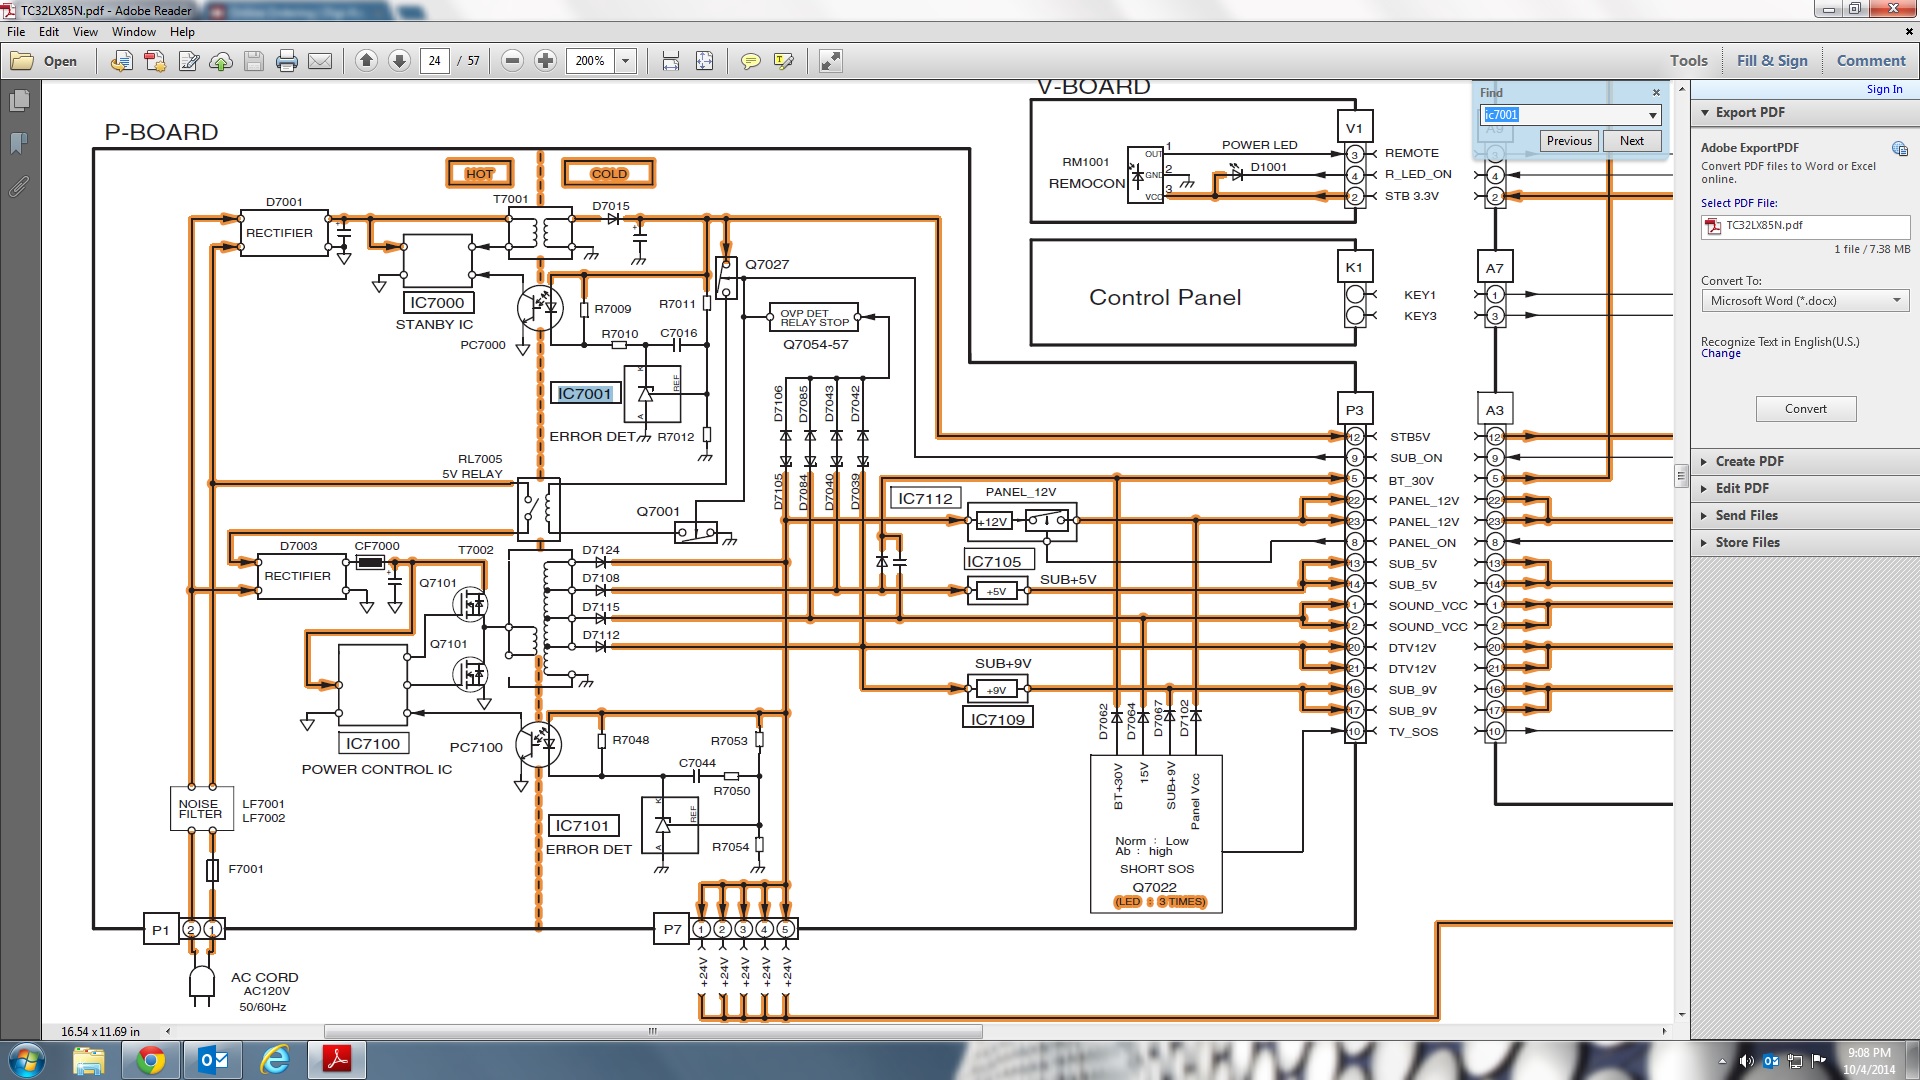Go to previous page with up arrow

(366, 61)
